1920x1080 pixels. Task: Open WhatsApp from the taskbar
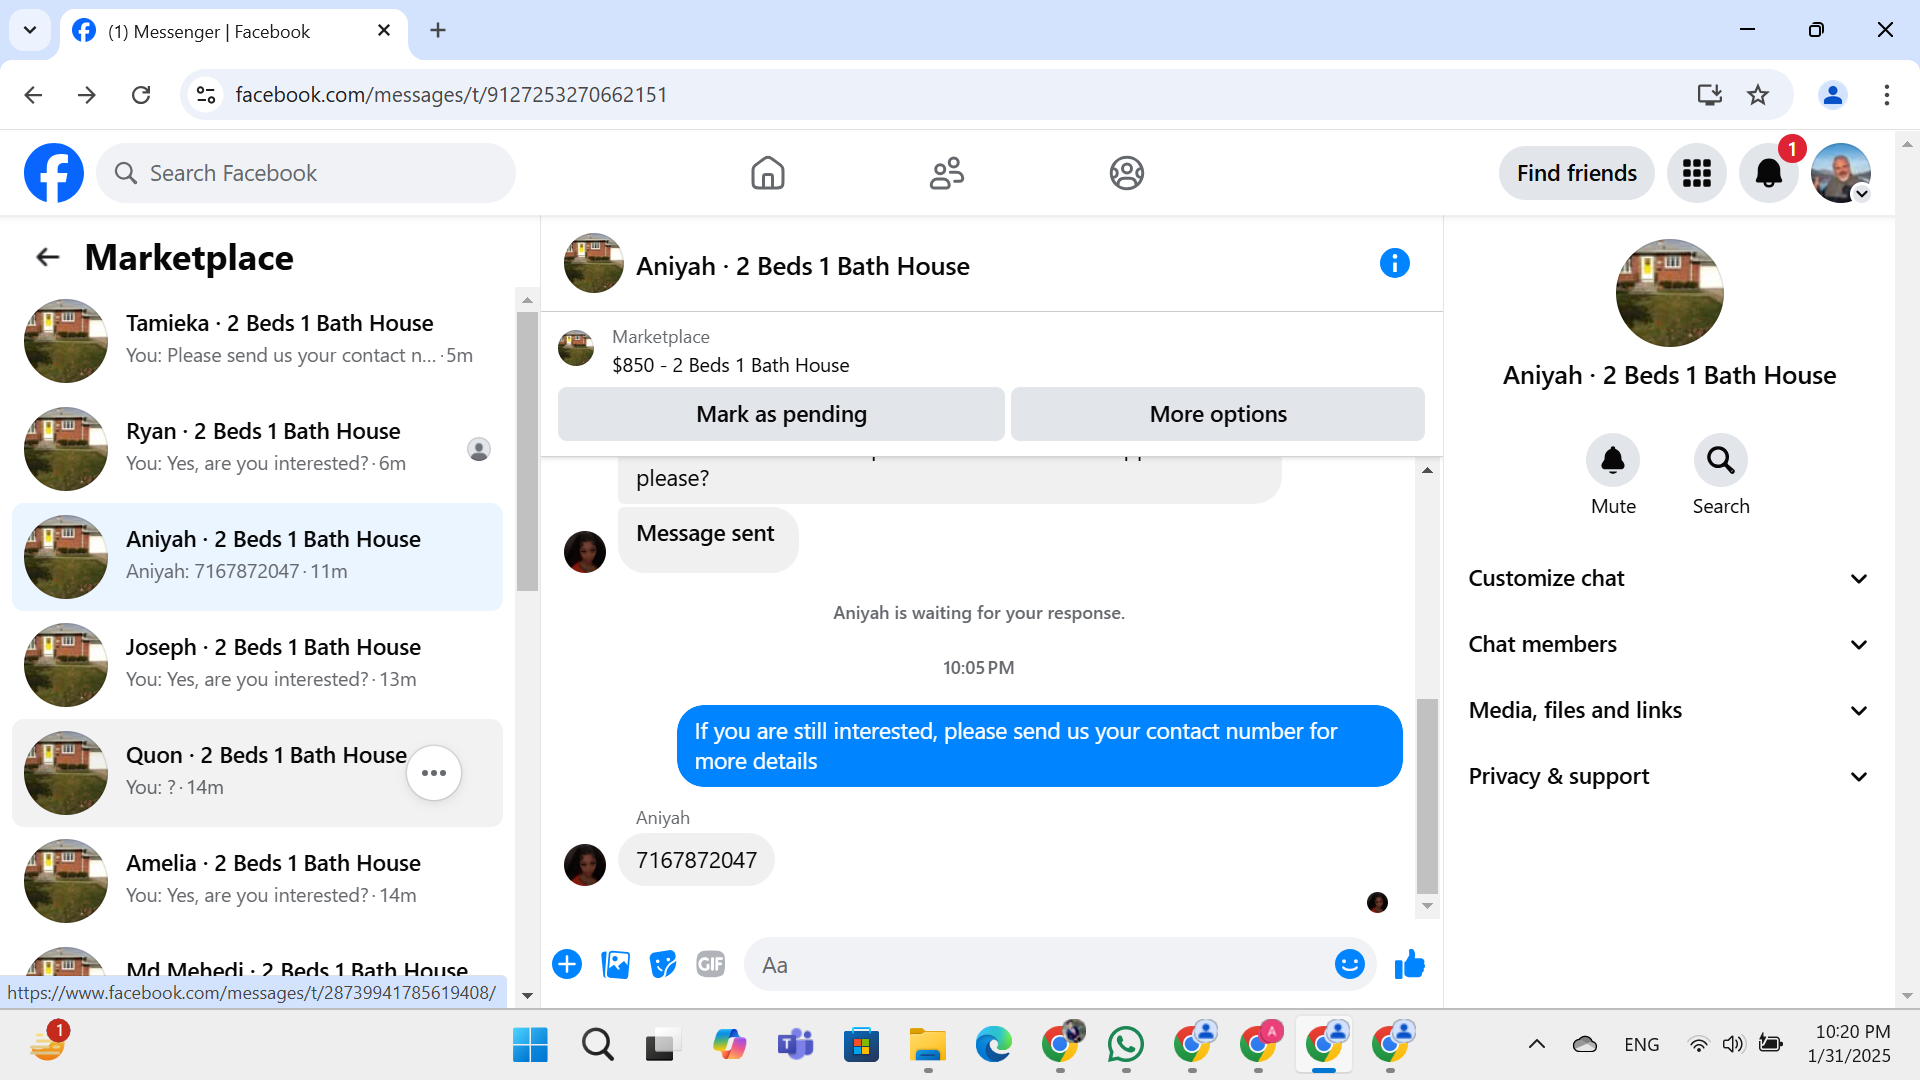tap(1126, 1045)
